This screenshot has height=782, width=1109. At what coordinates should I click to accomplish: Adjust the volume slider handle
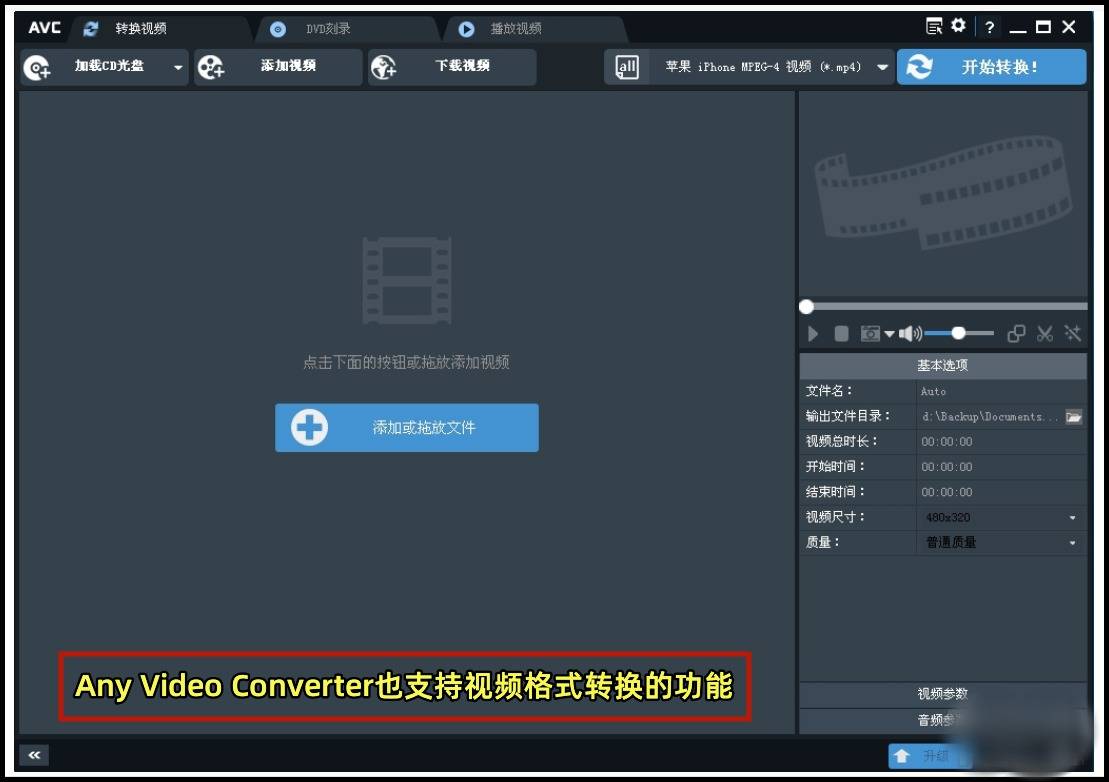[958, 333]
